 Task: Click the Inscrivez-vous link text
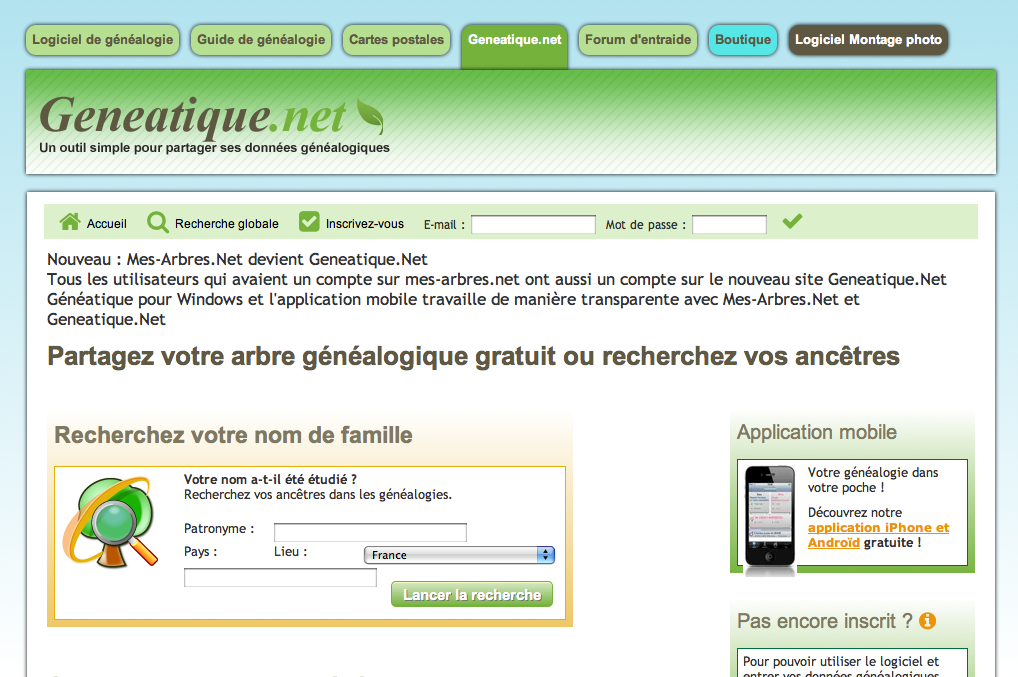(x=365, y=223)
